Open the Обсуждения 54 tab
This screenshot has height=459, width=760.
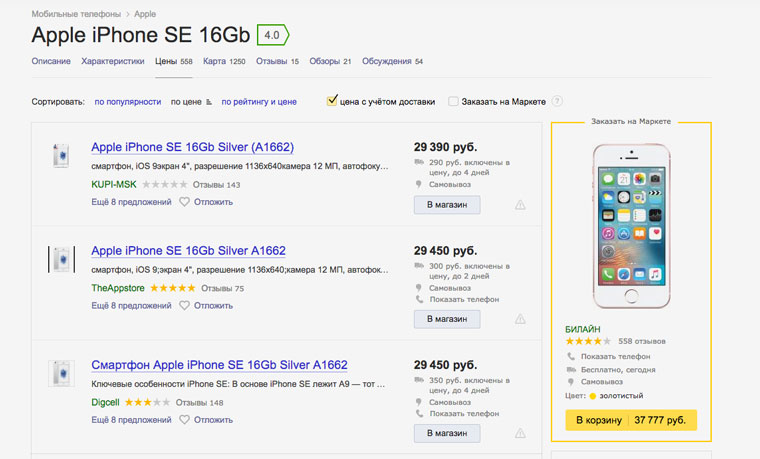pyautogui.click(x=392, y=61)
